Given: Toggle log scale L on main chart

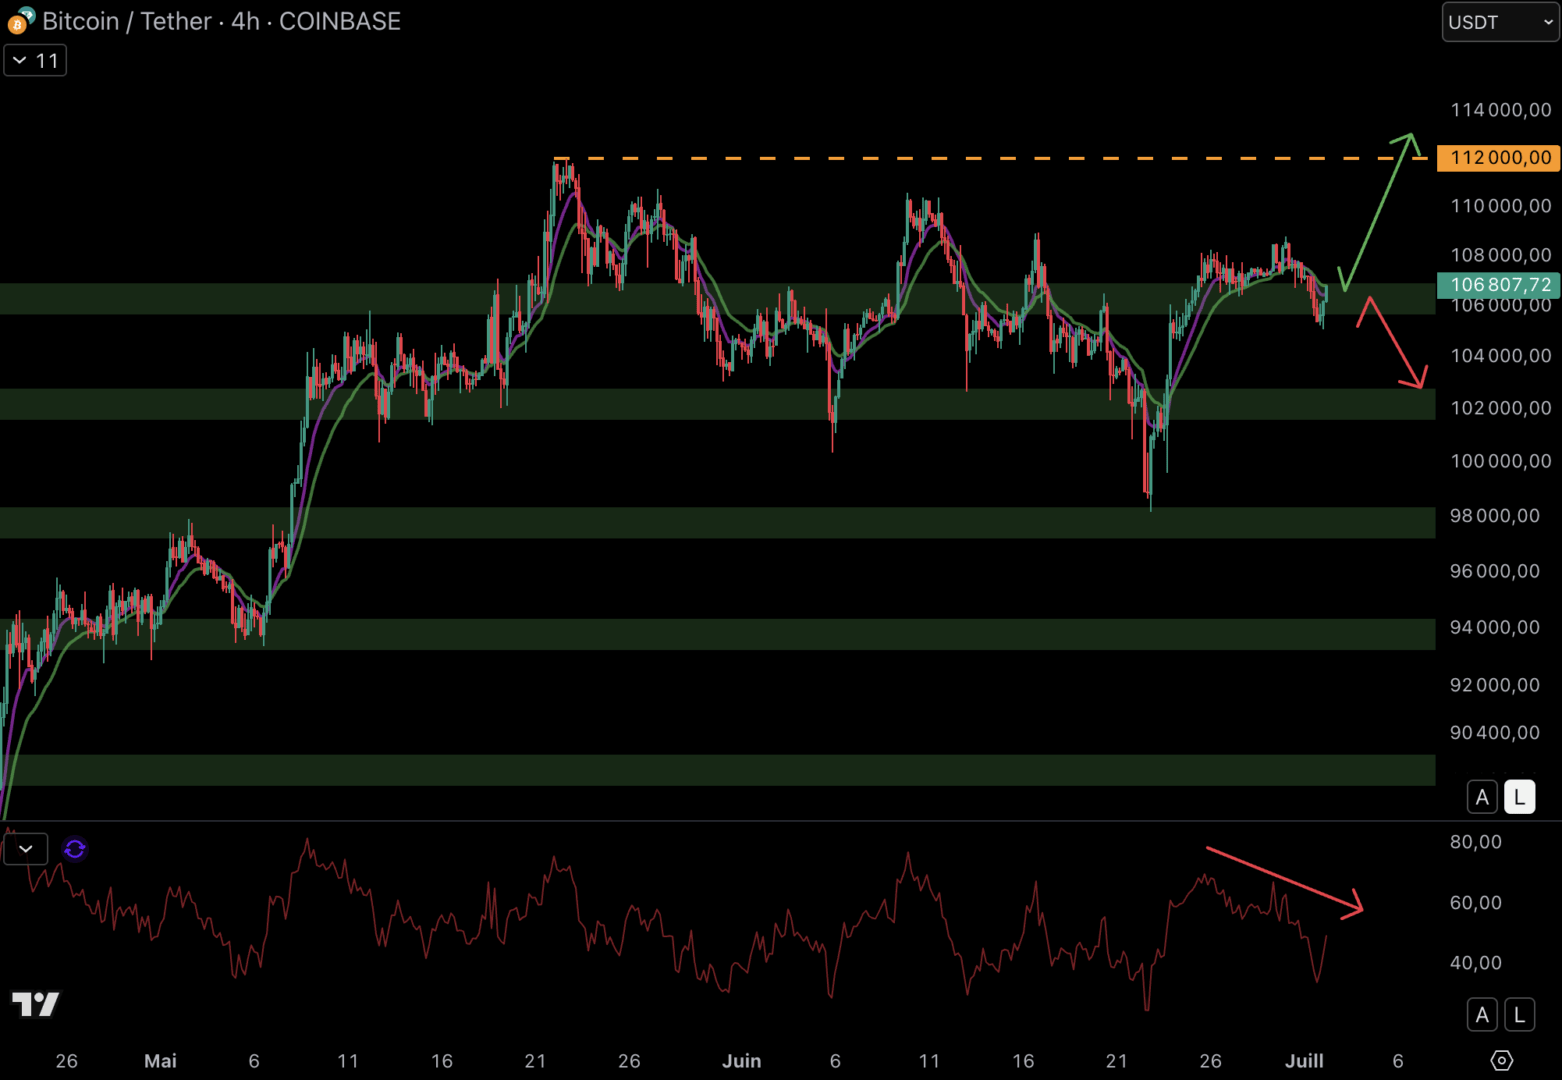Looking at the screenshot, I should coord(1519,797).
